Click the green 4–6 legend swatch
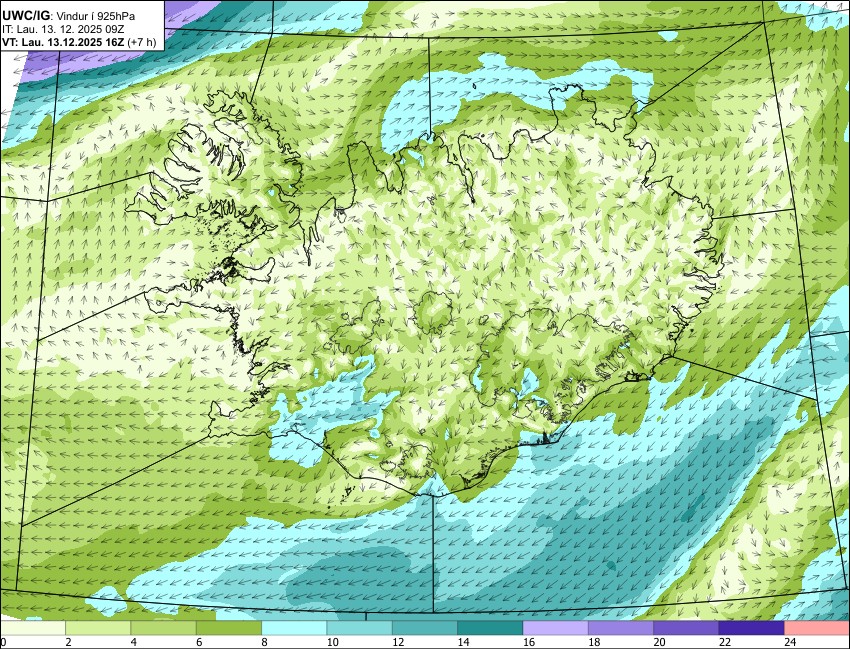This screenshot has width=850, height=649. 163,628
